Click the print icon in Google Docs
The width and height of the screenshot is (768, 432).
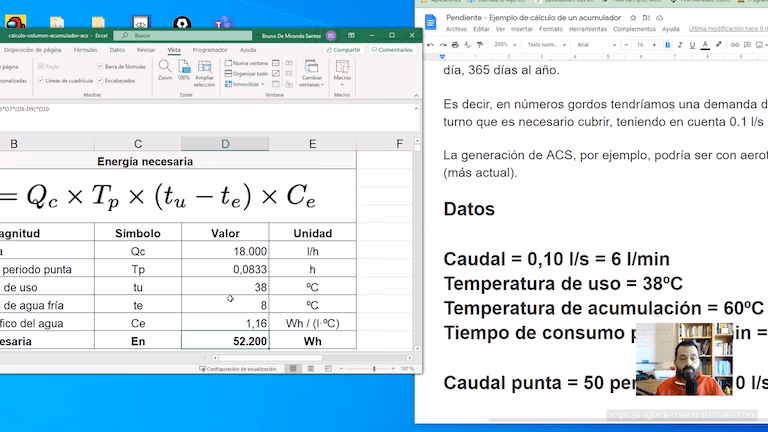[x=455, y=45]
